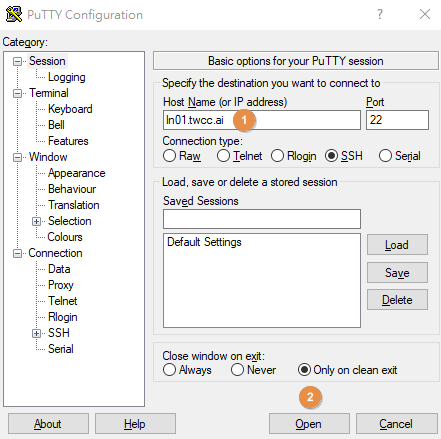Open the Logging category
The image size is (441, 439).
[67, 77]
